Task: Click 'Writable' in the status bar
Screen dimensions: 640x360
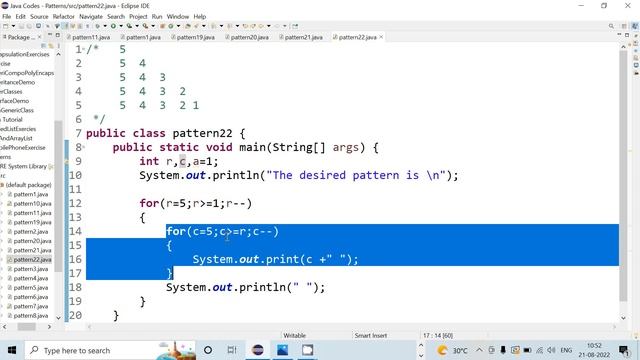Action: (294, 336)
